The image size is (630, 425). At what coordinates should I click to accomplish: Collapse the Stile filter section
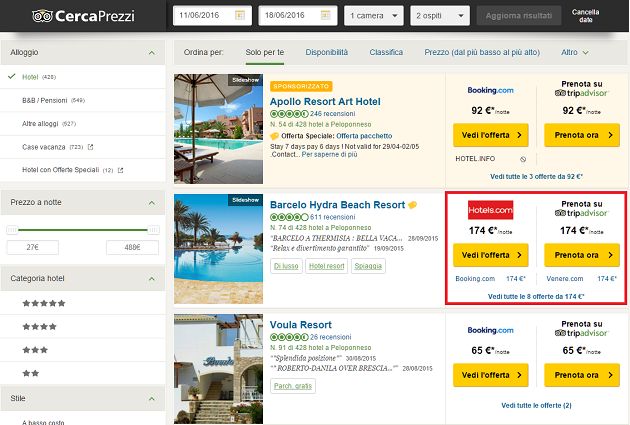pyautogui.click(x=151, y=398)
